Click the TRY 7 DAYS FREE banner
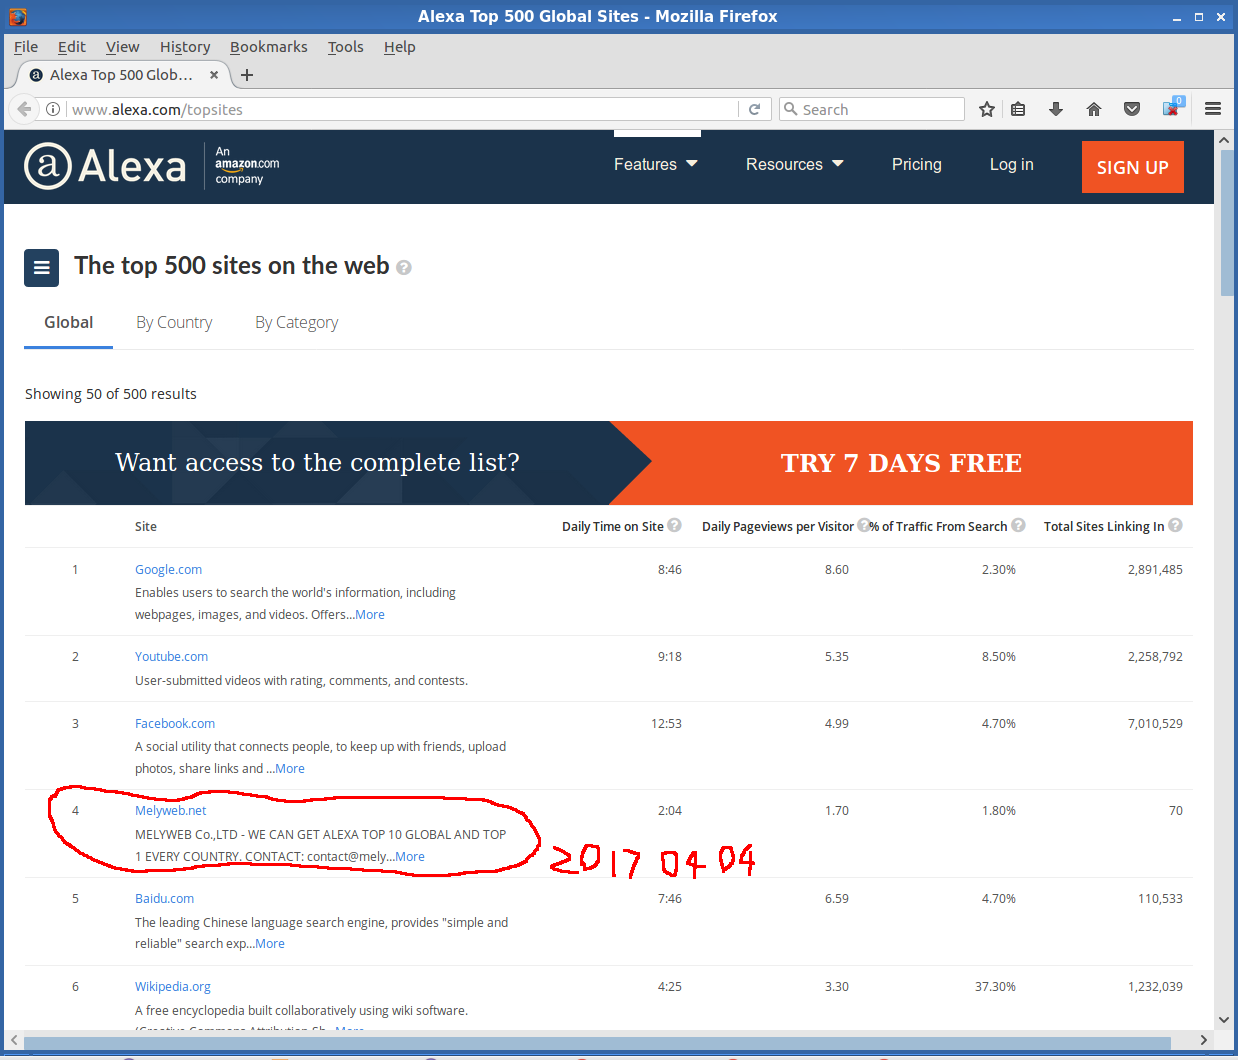Screen dimensions: 1238x1060 [x=901, y=463]
